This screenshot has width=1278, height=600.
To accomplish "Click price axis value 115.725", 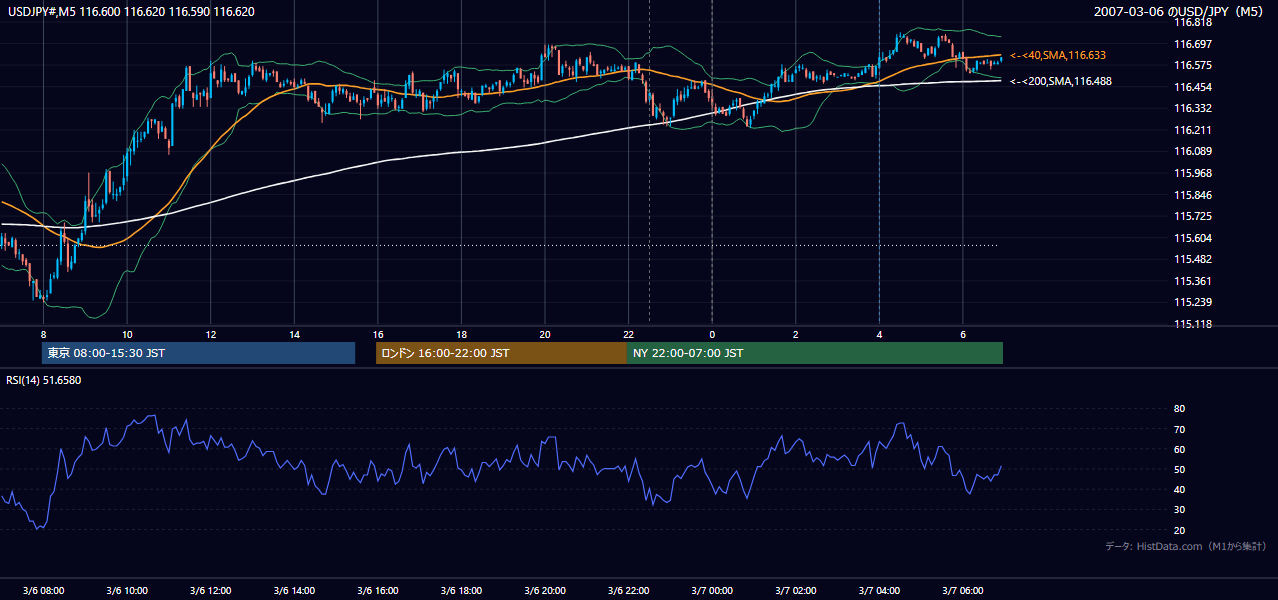I will (x=1192, y=216).
